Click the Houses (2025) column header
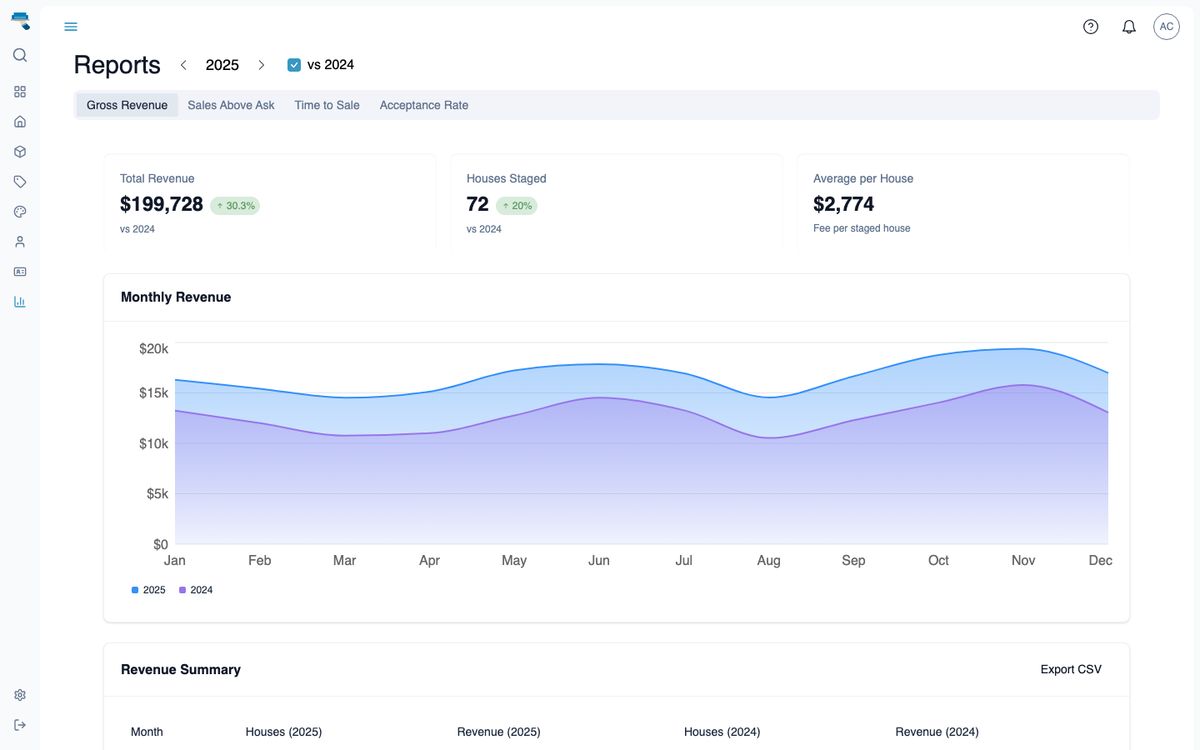This screenshot has height=750, width=1200. 284,732
